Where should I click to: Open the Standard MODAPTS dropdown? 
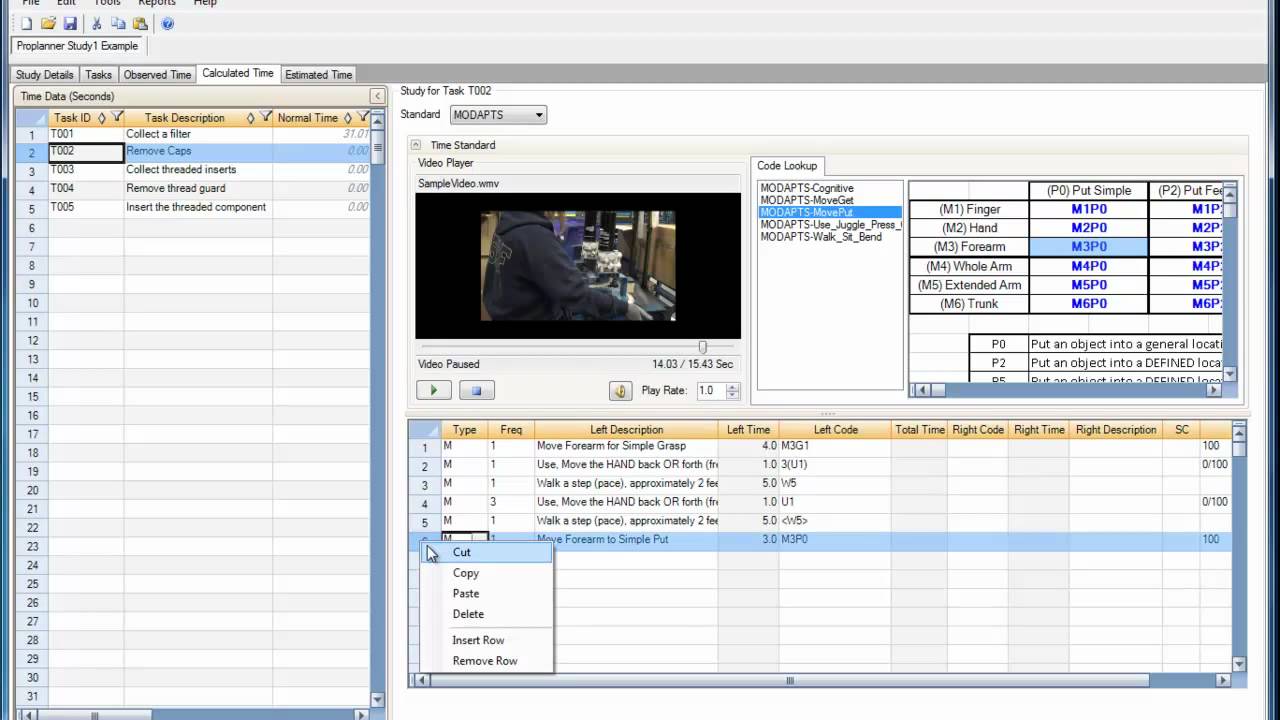pyautogui.click(x=498, y=115)
